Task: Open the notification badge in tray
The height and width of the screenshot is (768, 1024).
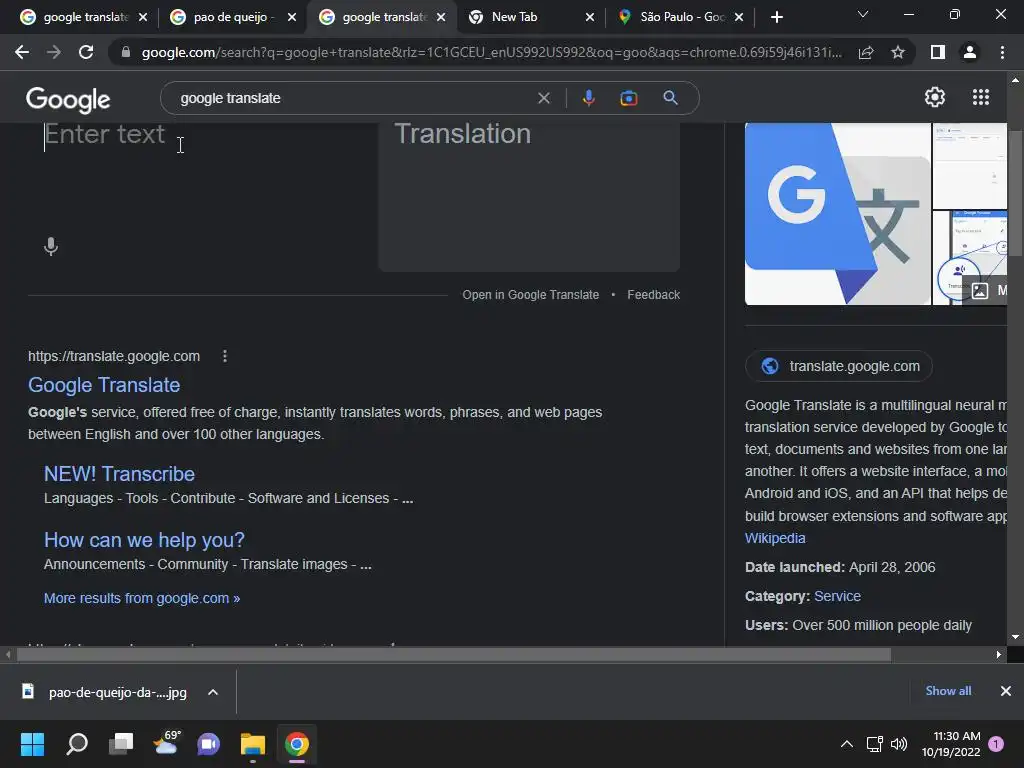Action: pos(997,744)
